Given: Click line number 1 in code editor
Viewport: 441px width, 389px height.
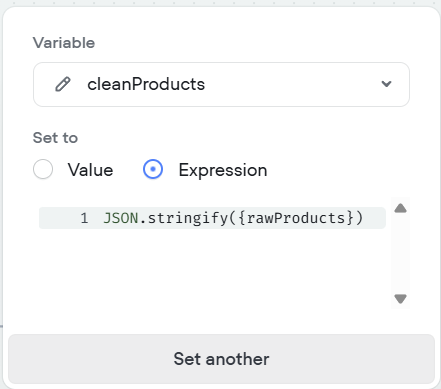Looking at the screenshot, I should pos(84,218).
